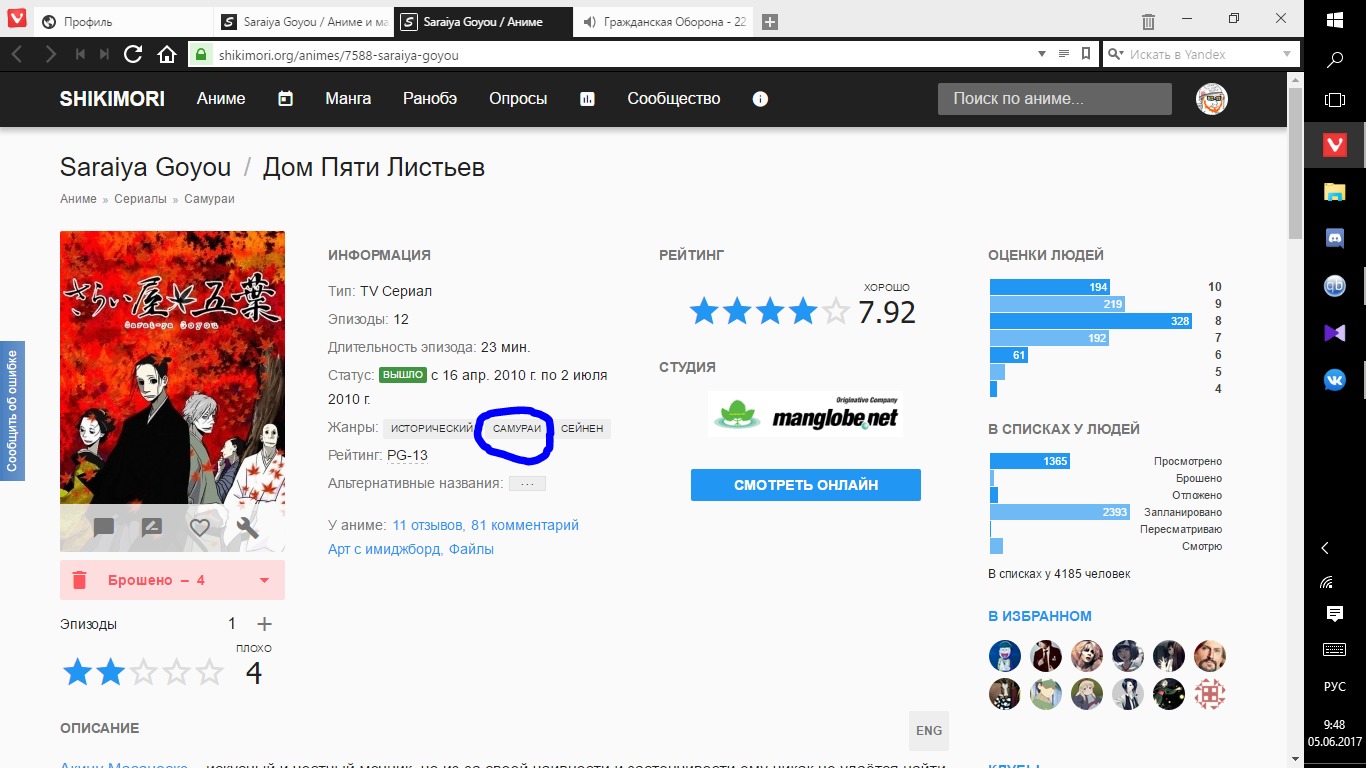Image resolution: width=1366 pixels, height=768 pixels.
Task: Open the Манга menu item
Action: pyautogui.click(x=348, y=99)
